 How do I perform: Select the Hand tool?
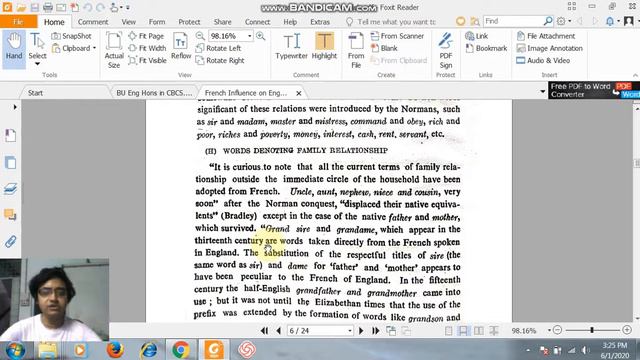[x=14, y=49]
